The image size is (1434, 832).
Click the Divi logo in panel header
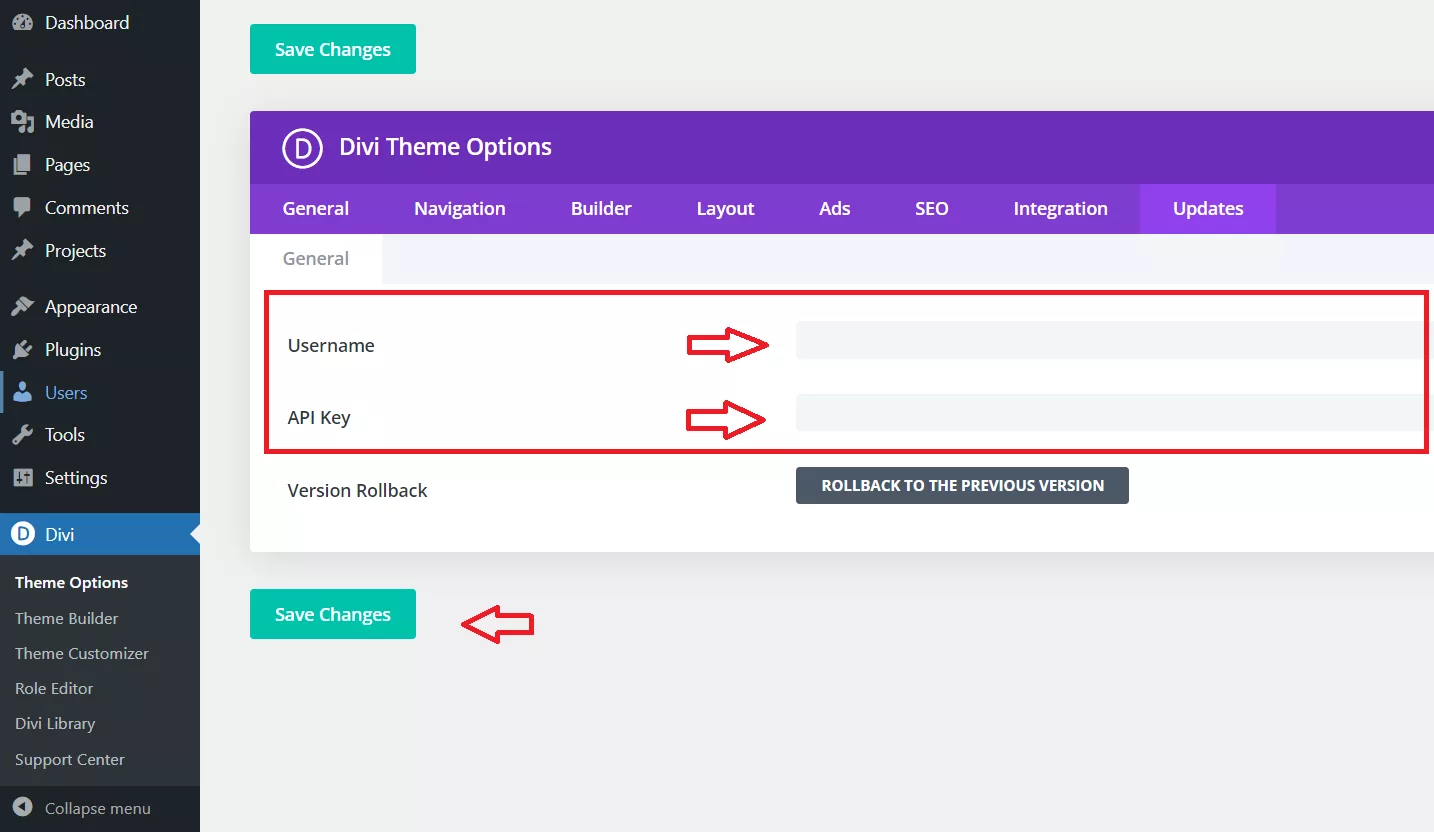click(302, 147)
